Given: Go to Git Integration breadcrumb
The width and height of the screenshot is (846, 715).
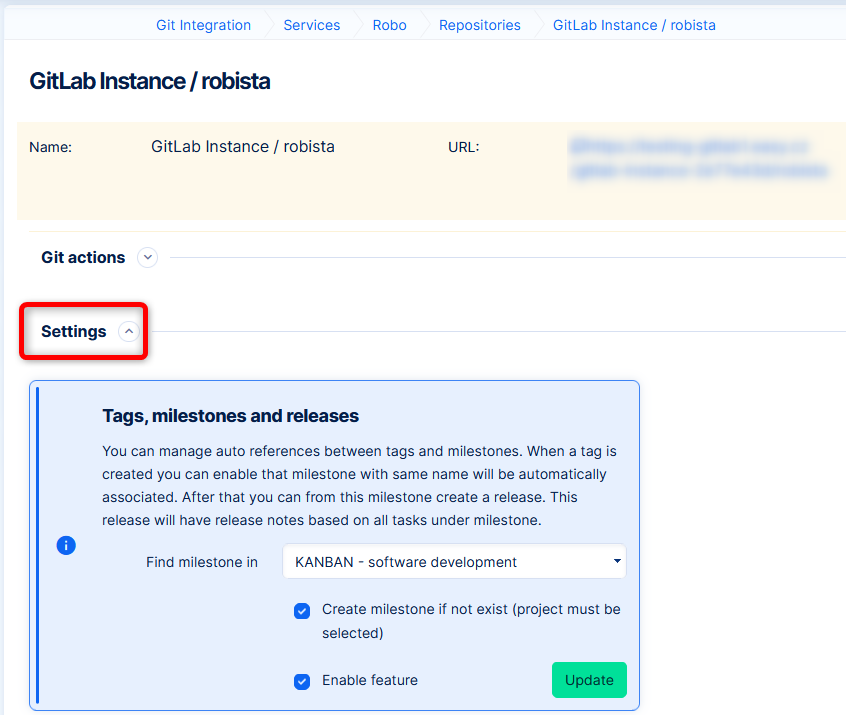Looking at the screenshot, I should 203,25.
